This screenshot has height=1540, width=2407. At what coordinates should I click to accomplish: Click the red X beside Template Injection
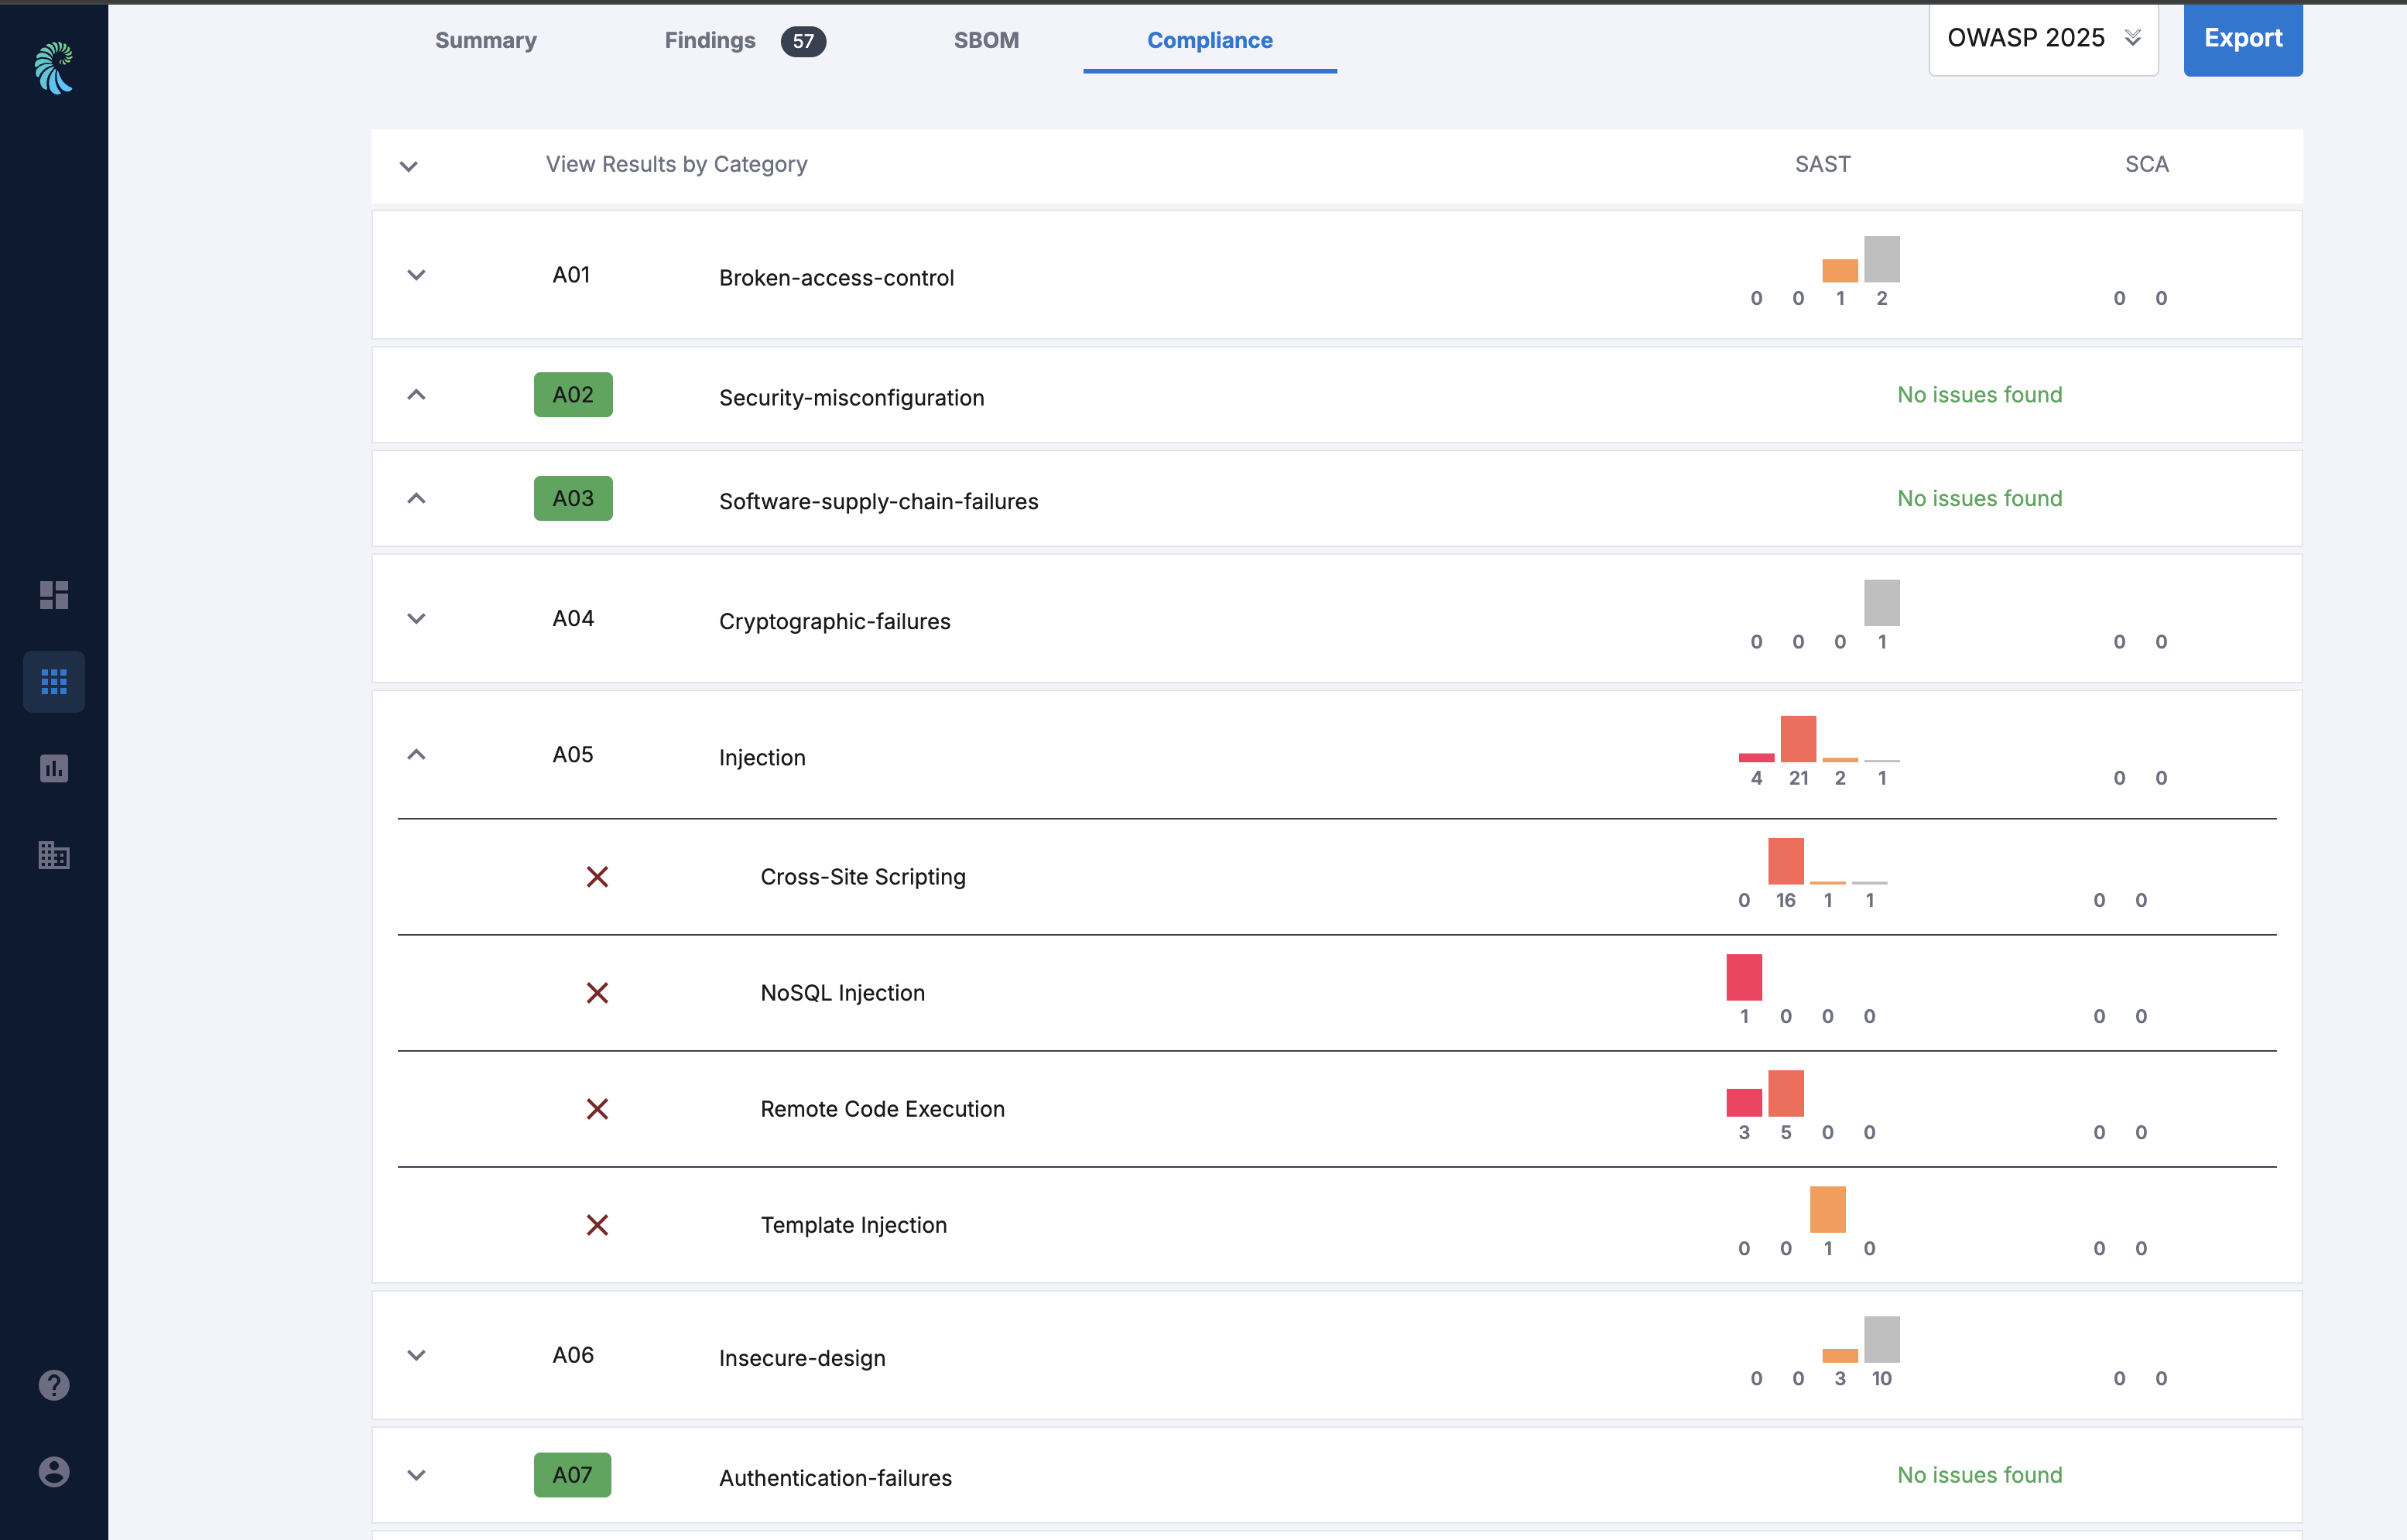597,1225
